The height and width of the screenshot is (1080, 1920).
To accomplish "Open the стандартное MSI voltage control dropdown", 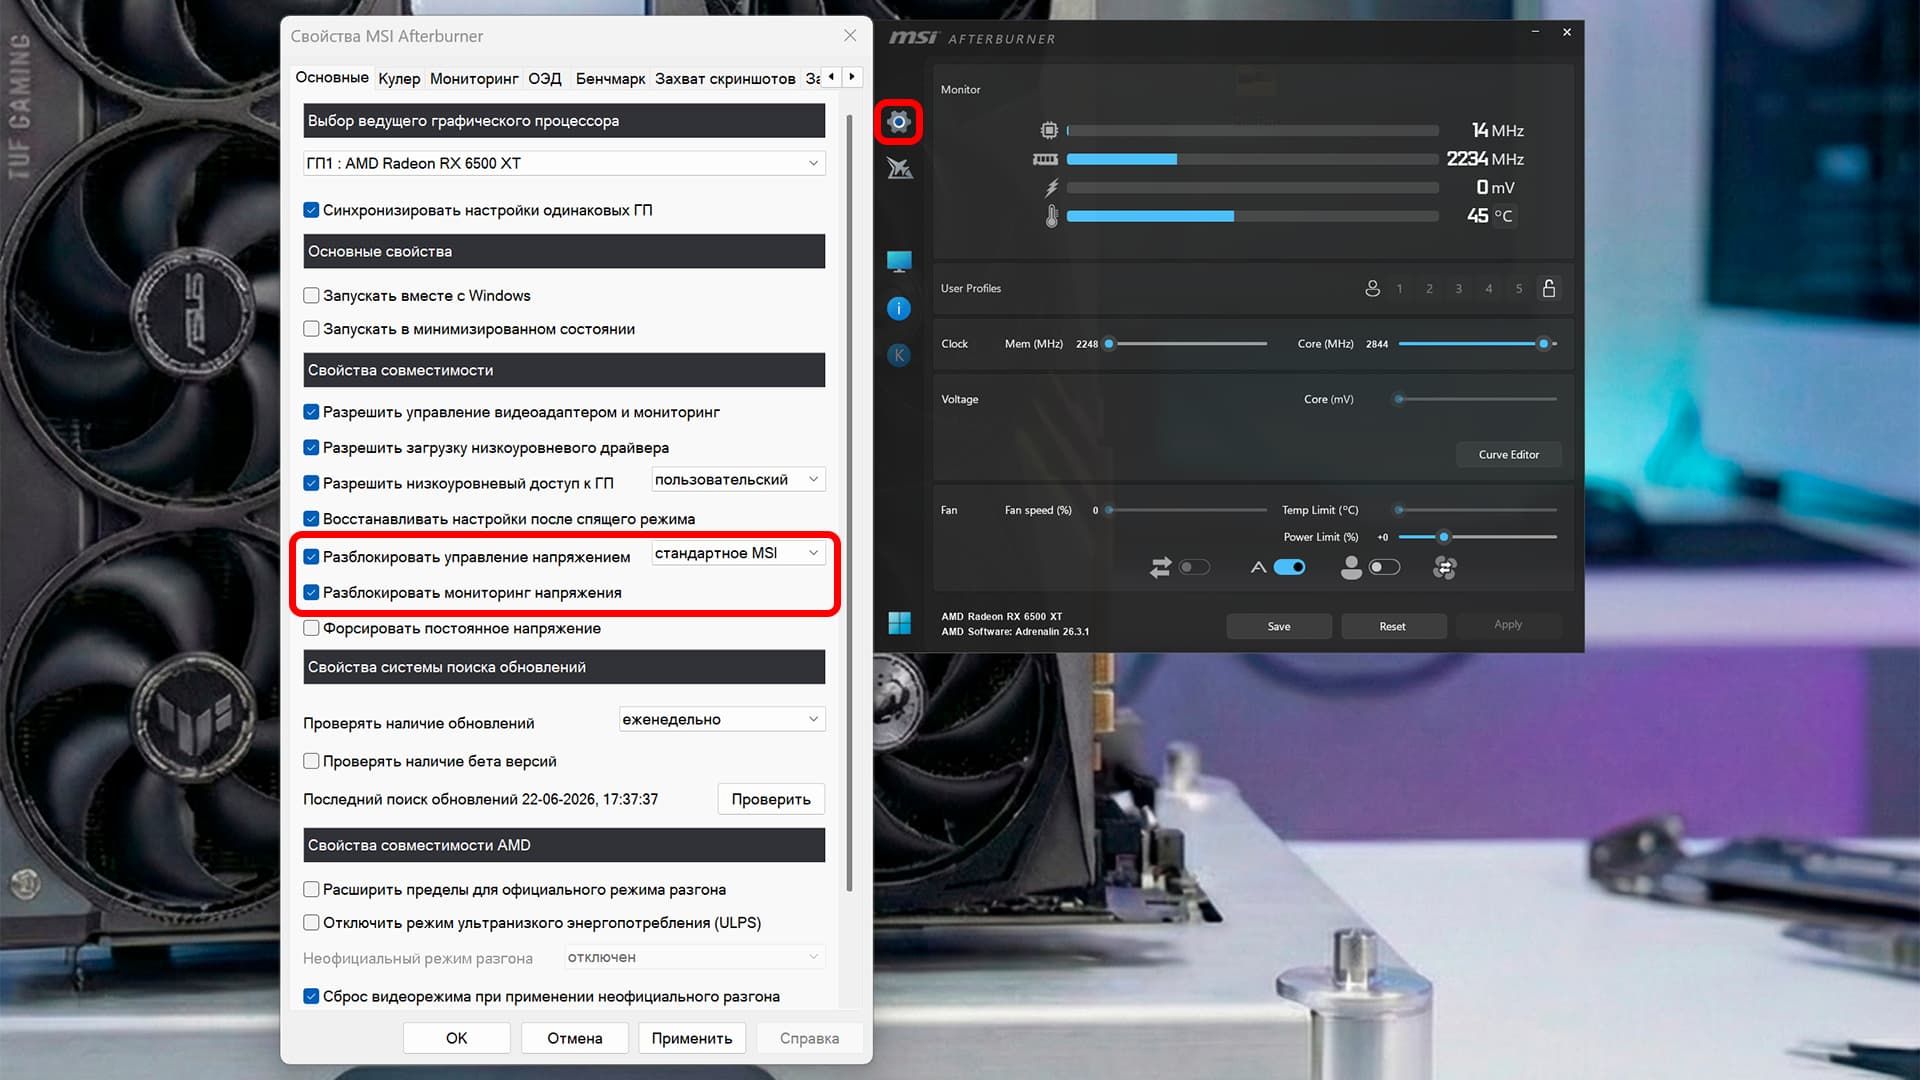I will (738, 553).
